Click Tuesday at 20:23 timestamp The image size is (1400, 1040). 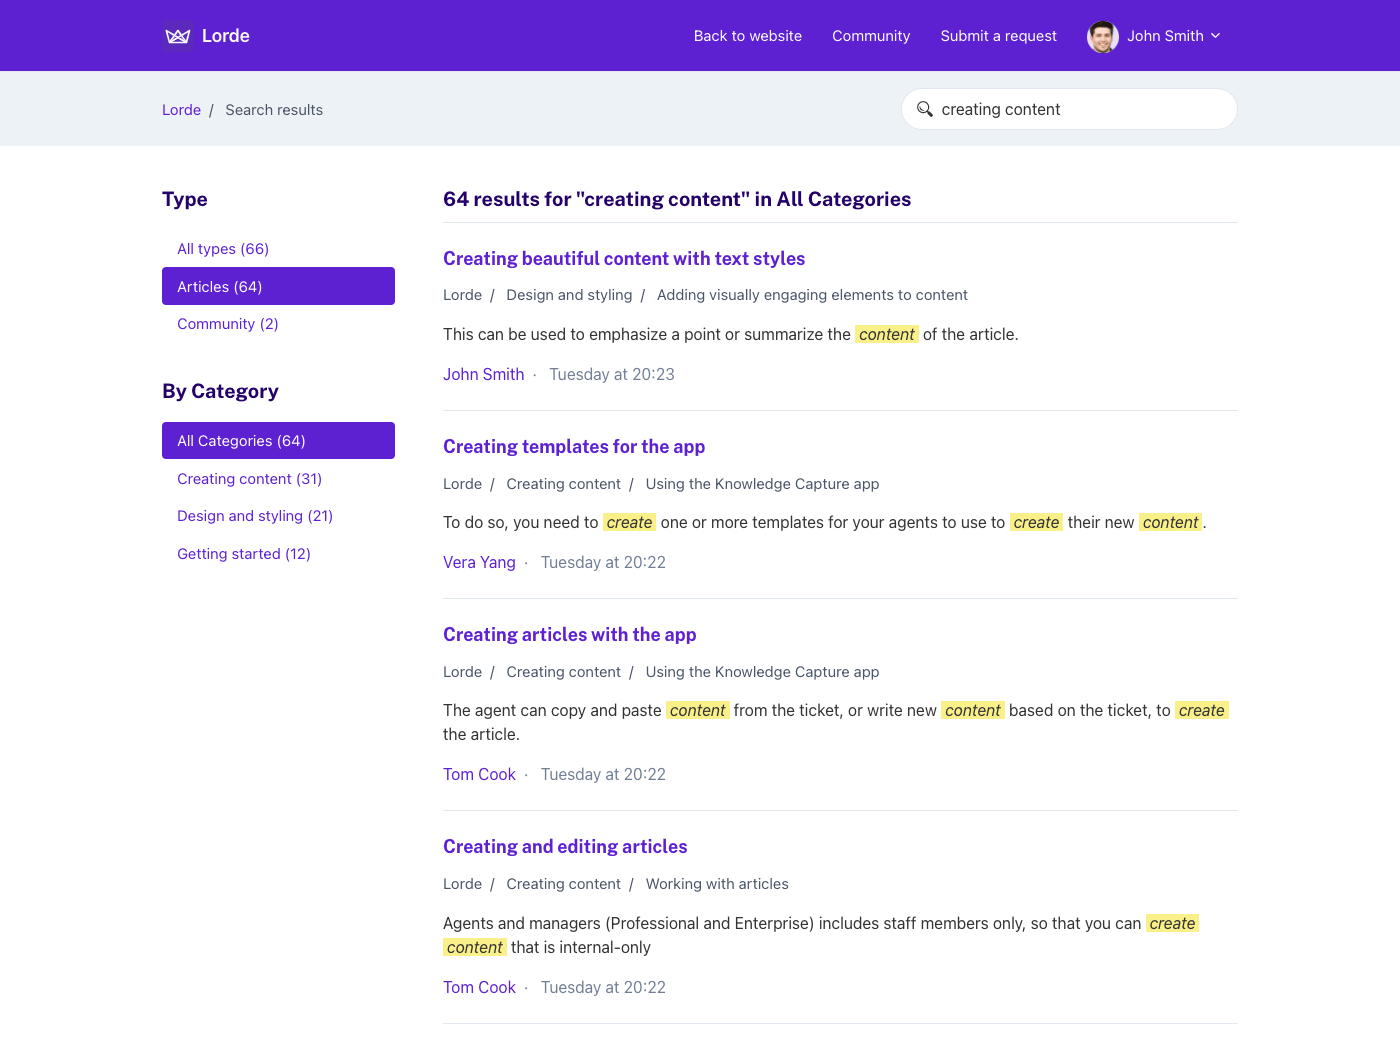[x=612, y=374]
